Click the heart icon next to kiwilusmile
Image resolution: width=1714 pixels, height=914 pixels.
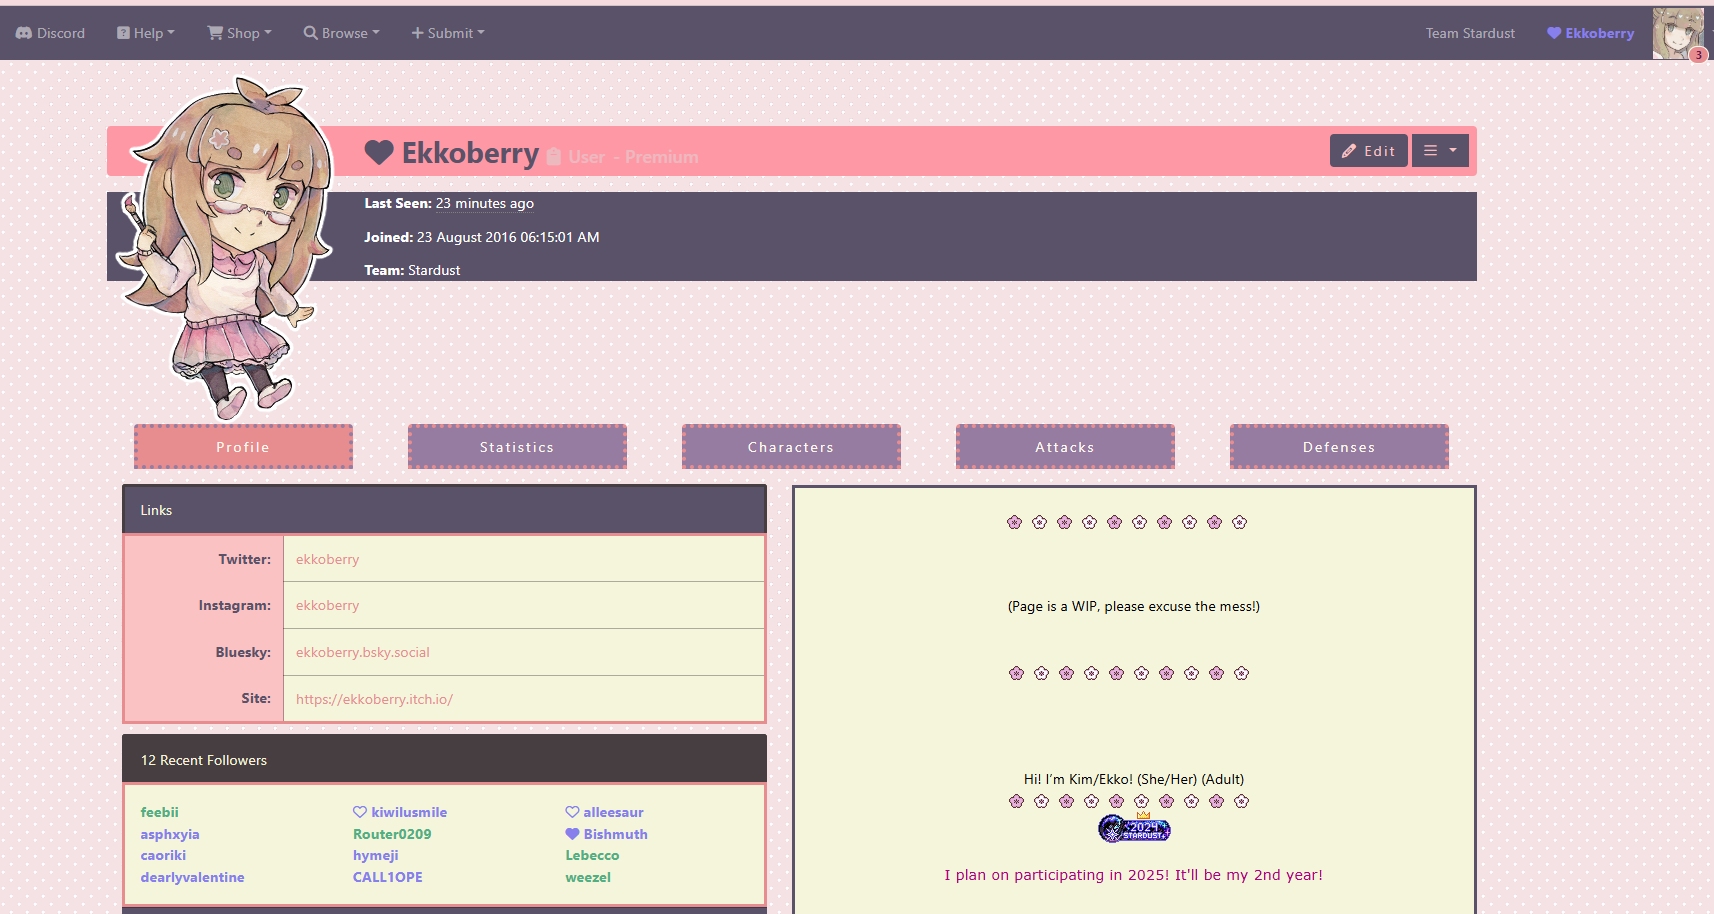[360, 812]
